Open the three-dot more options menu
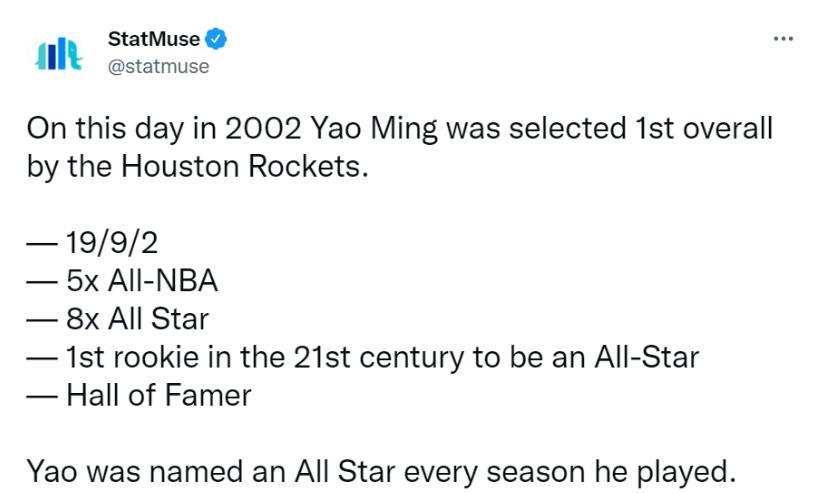The image size is (818, 493). [783, 39]
